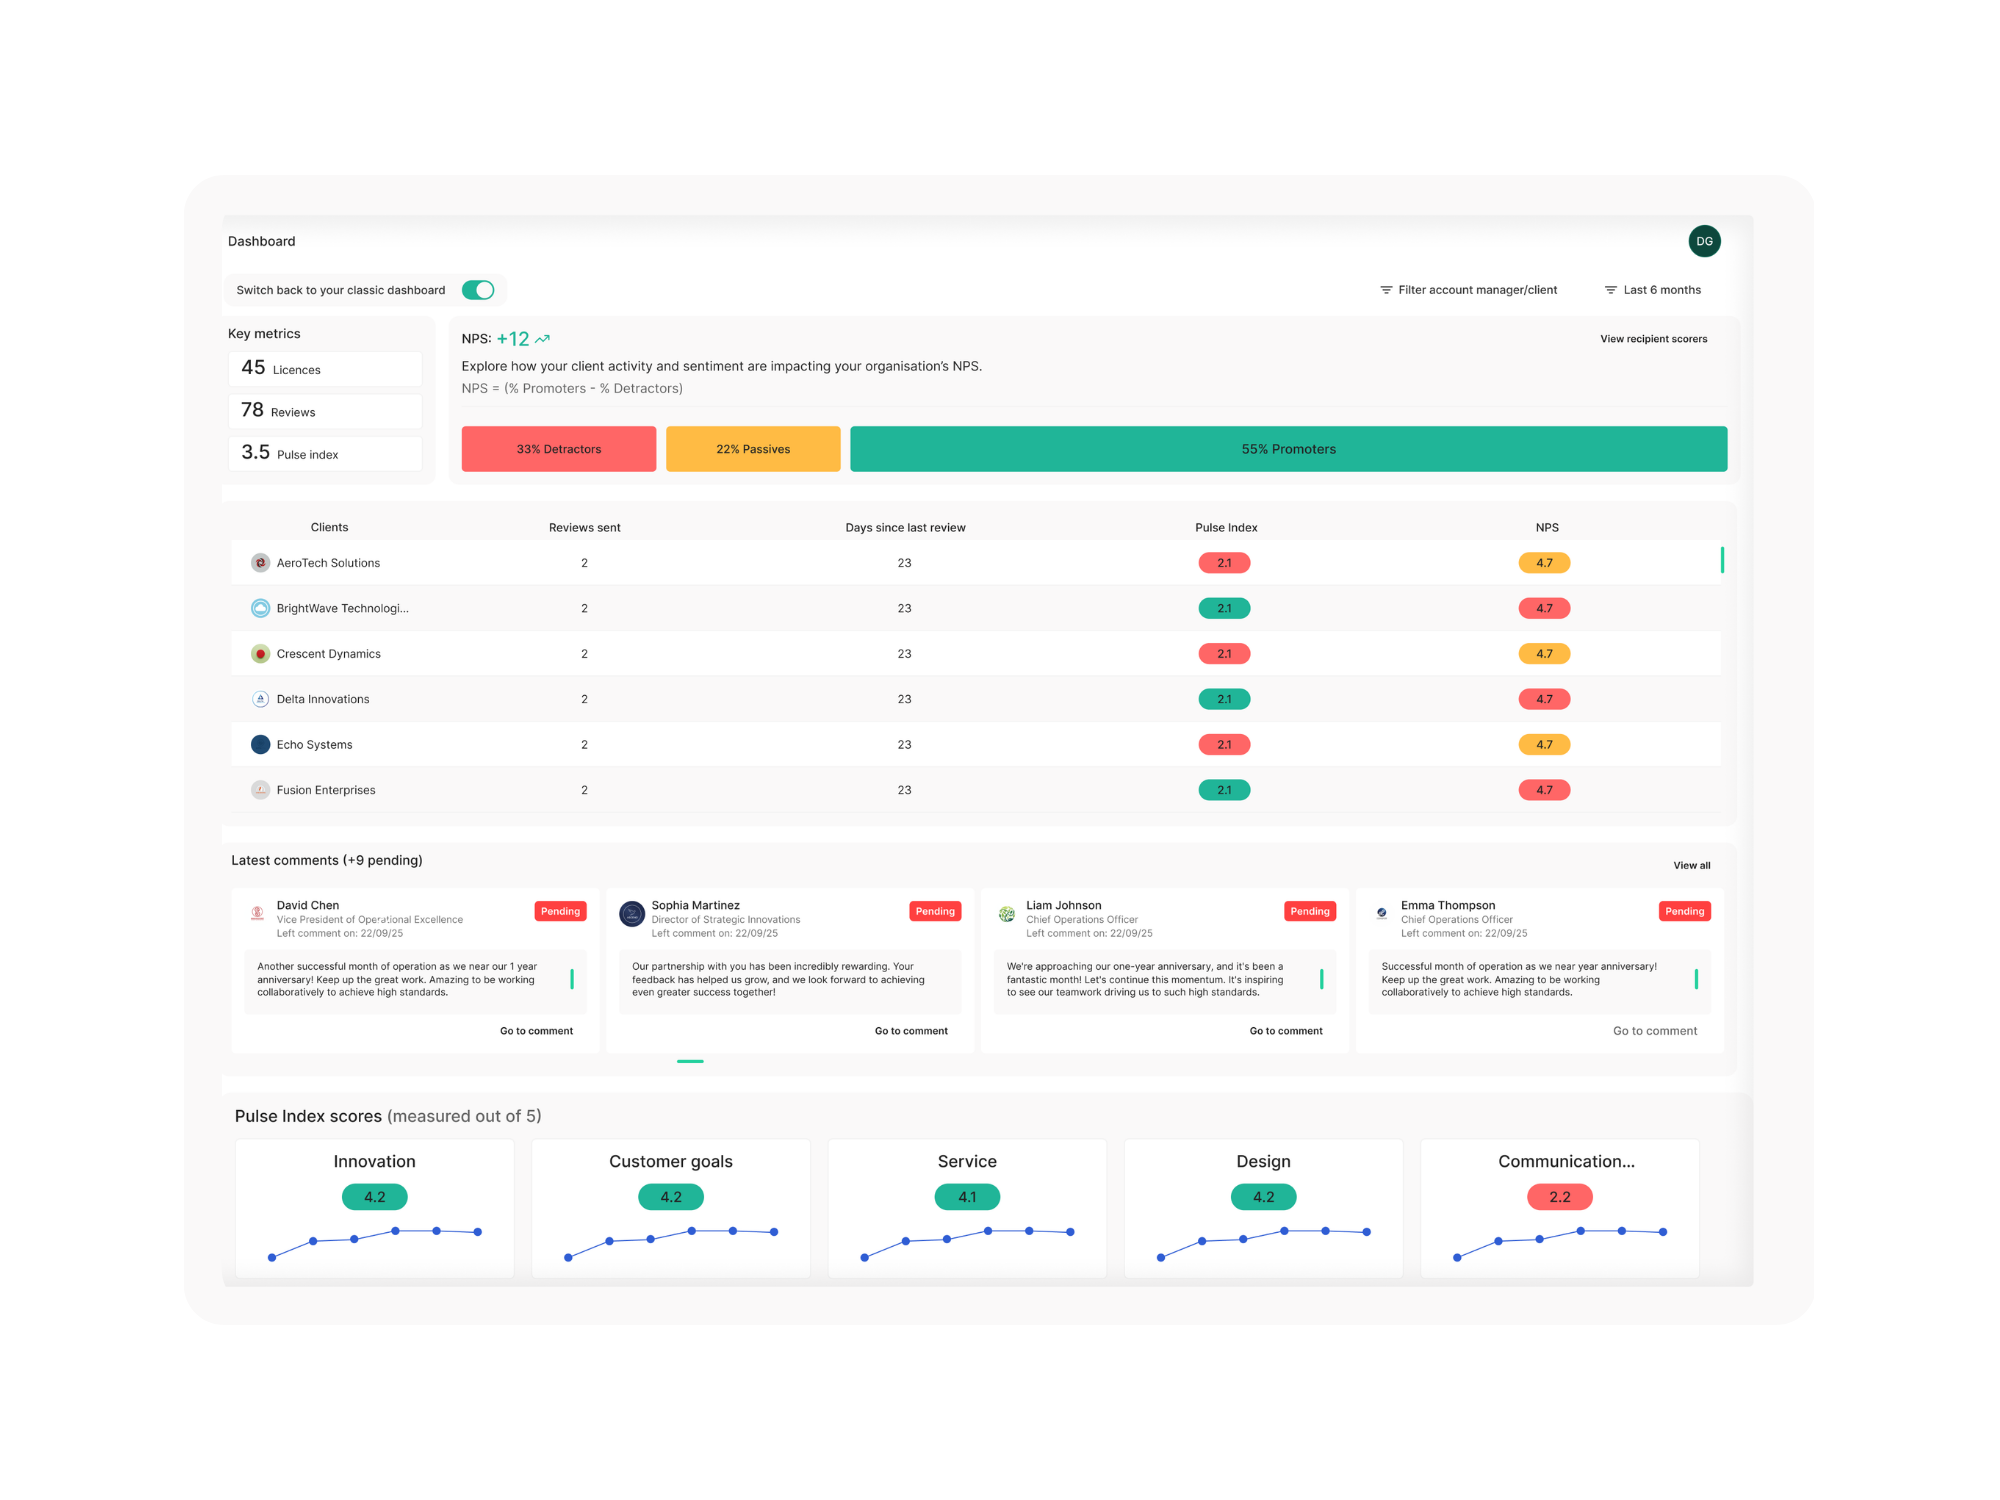Sort by the Clients column header
2000x1500 pixels.
[329, 527]
